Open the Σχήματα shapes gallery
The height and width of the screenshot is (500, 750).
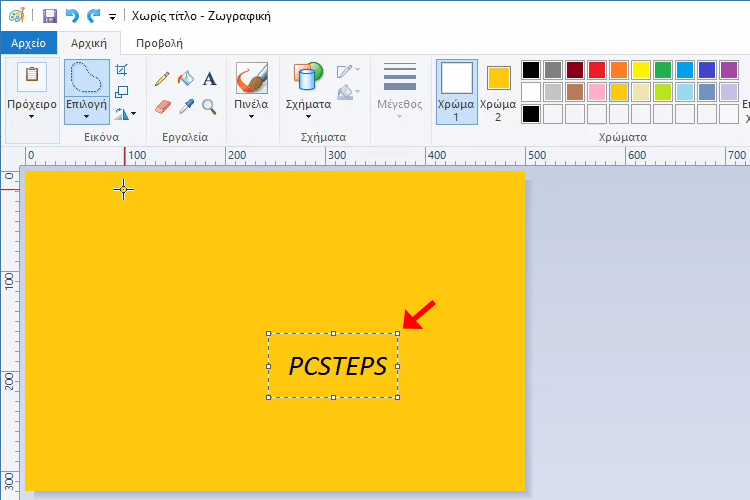(x=308, y=77)
